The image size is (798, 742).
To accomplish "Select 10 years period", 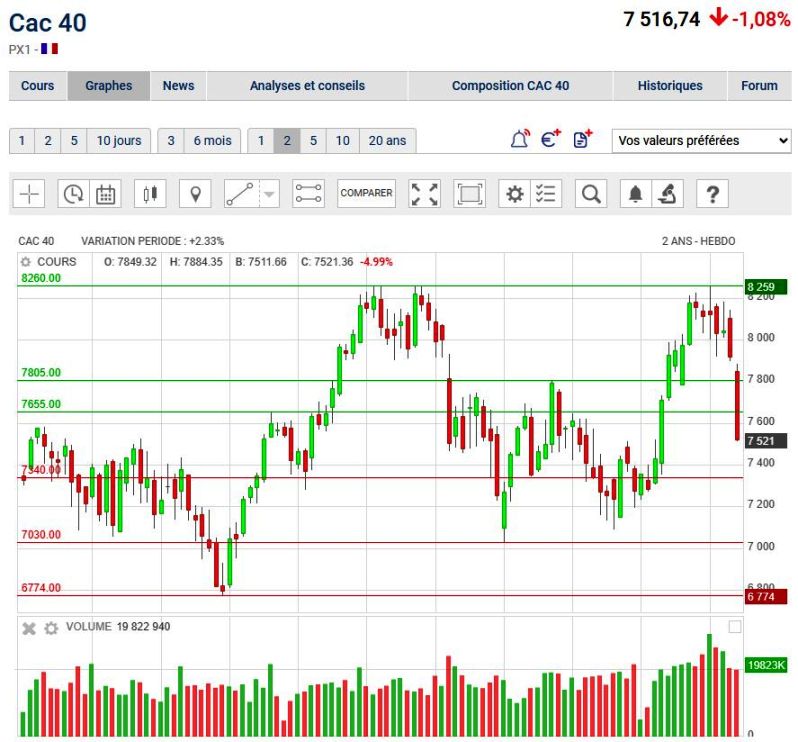I will point(343,140).
